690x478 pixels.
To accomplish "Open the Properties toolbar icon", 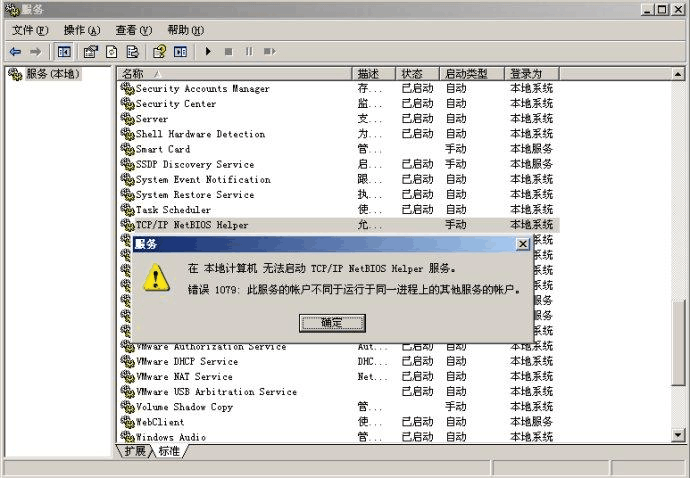I will click(91, 51).
